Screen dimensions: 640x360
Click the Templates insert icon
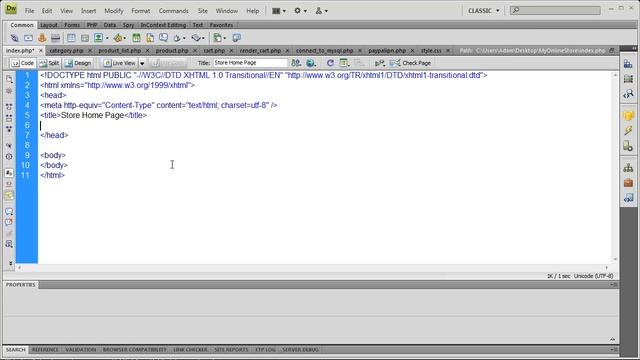click(x=218, y=38)
